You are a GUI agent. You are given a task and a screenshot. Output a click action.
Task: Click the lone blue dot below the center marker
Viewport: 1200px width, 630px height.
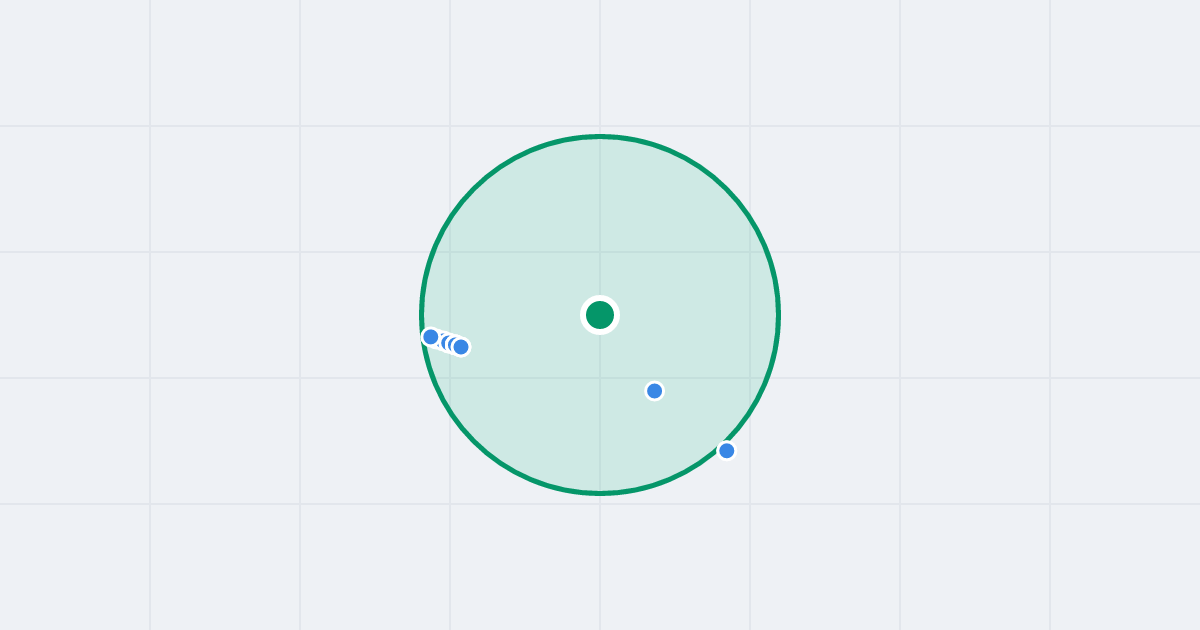click(655, 391)
